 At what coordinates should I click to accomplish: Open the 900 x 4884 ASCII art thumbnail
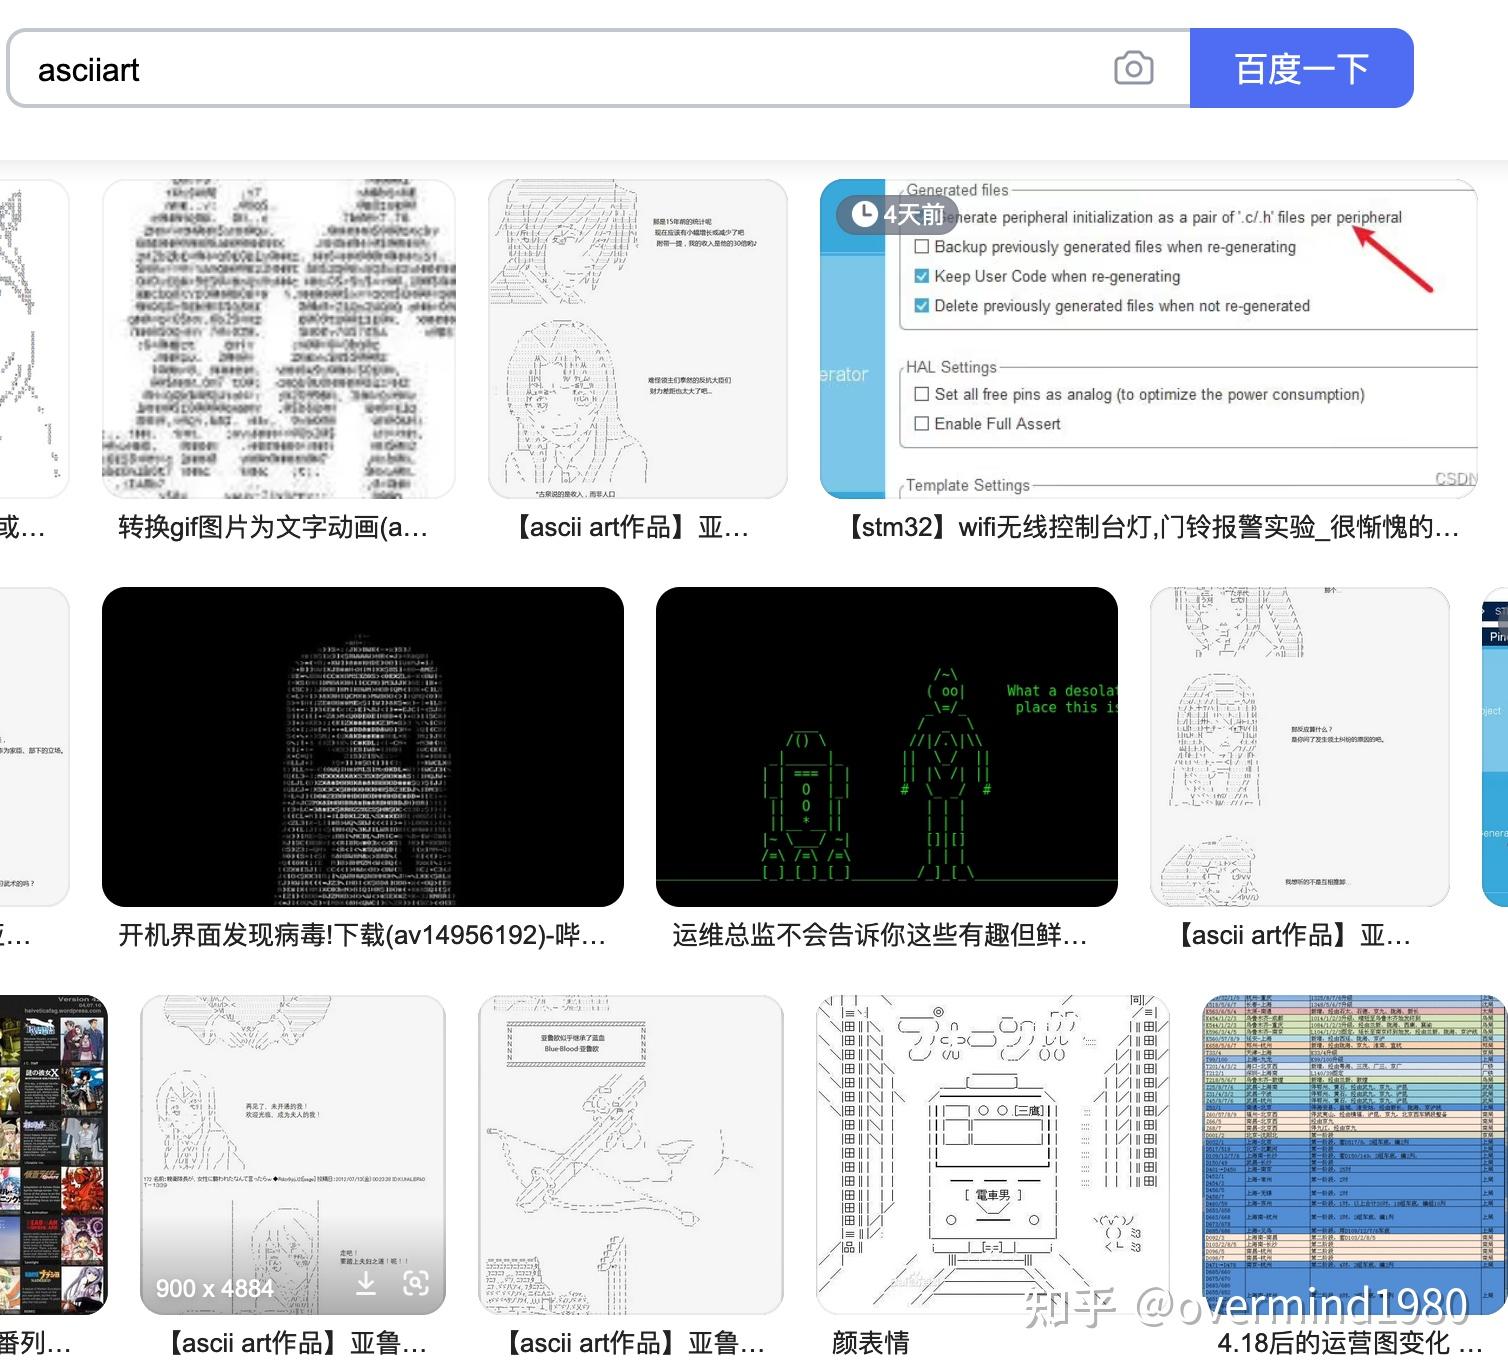click(x=293, y=1155)
